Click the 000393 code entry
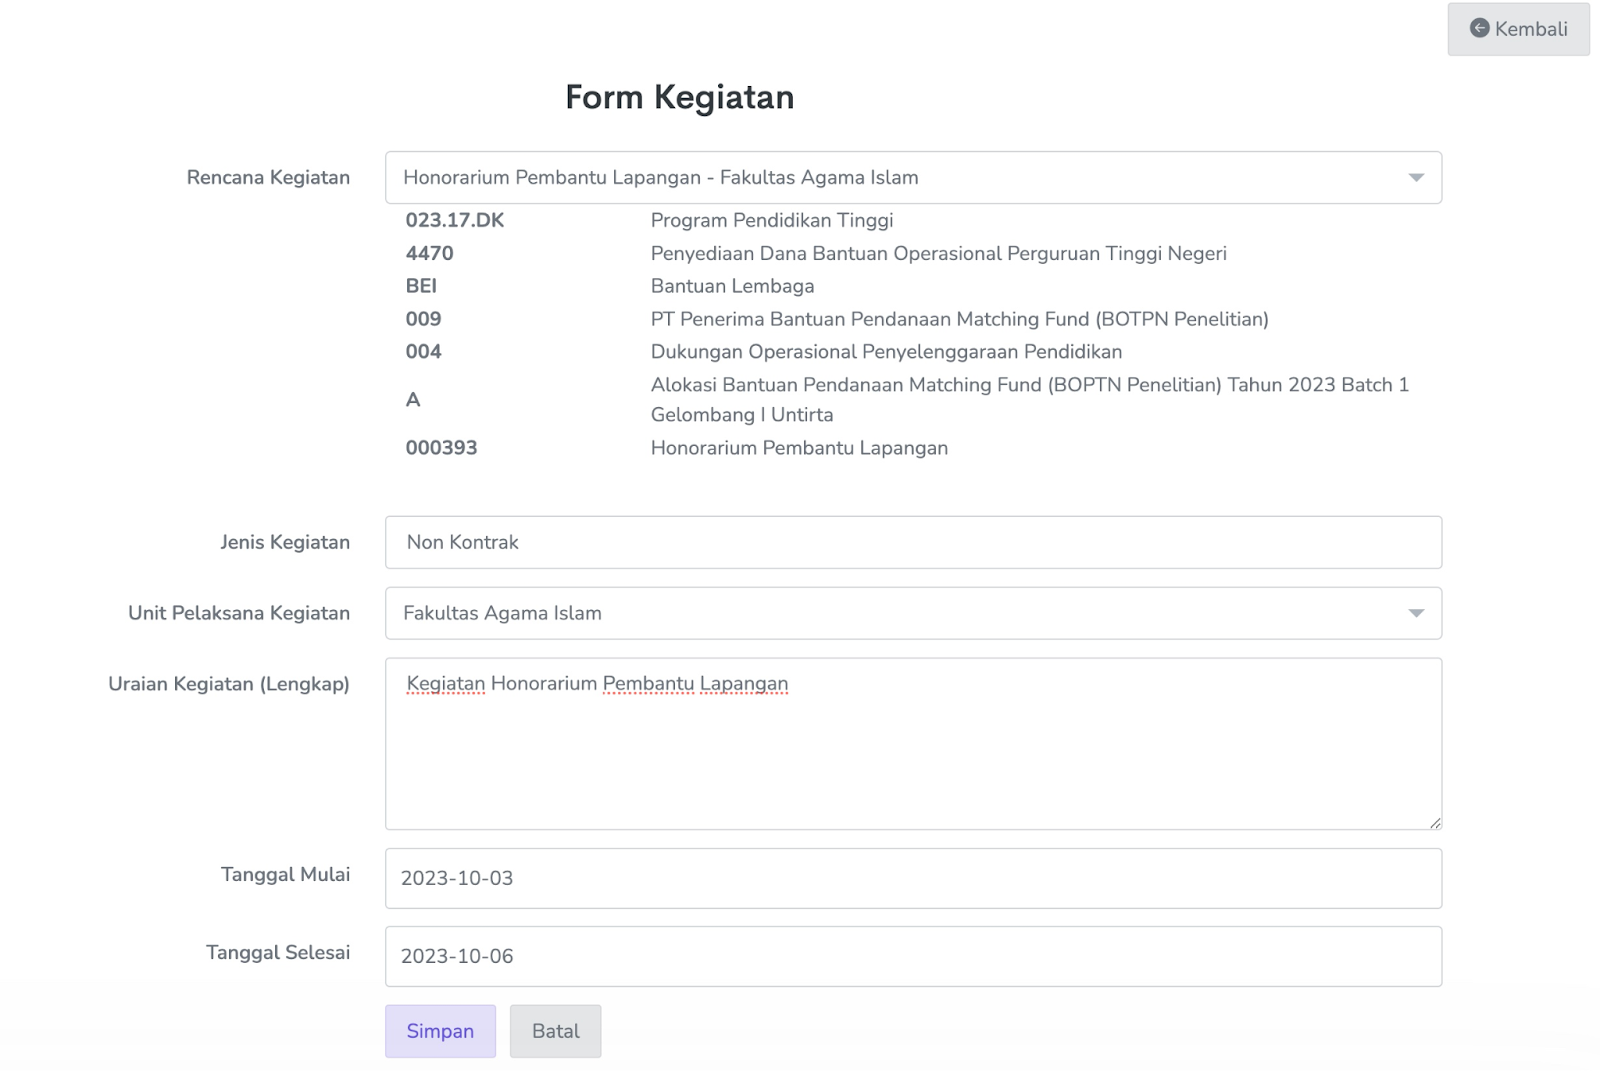Image resolution: width=1600 pixels, height=1081 pixels. click(441, 448)
